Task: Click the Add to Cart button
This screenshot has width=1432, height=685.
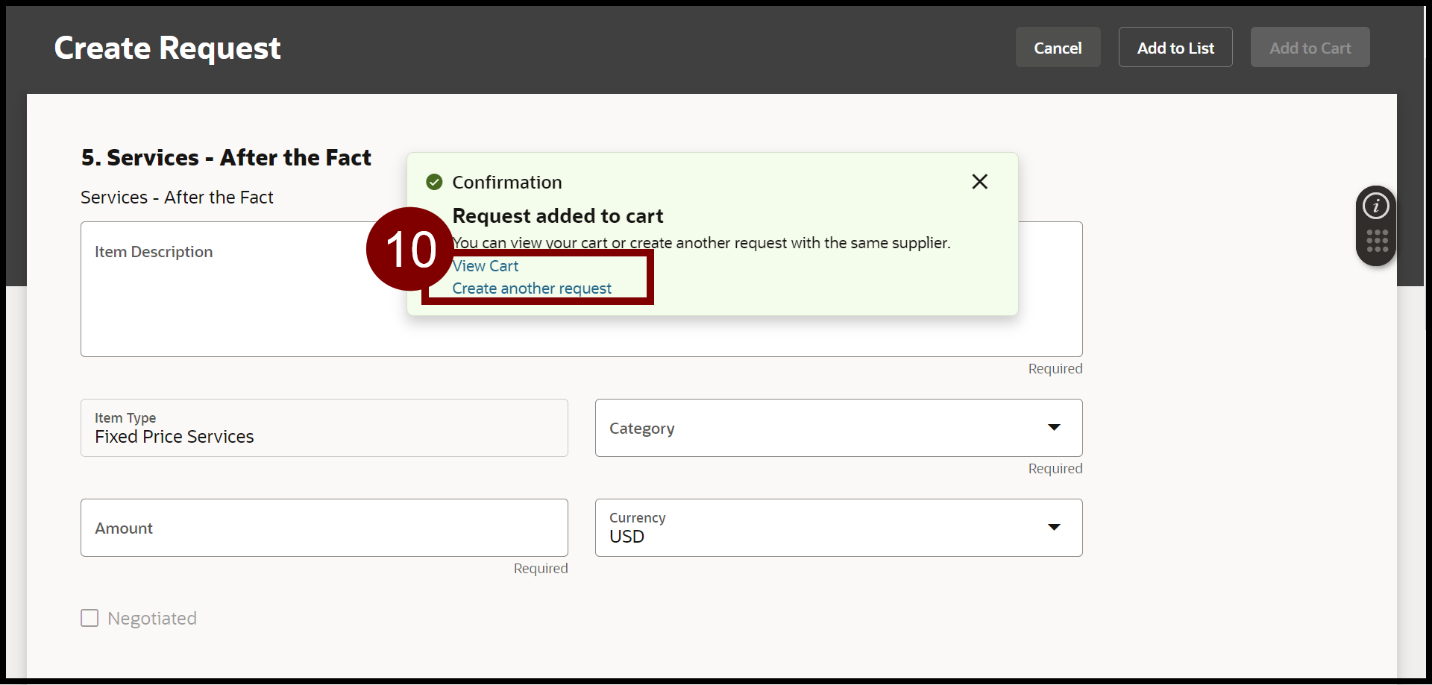Action: (1309, 48)
